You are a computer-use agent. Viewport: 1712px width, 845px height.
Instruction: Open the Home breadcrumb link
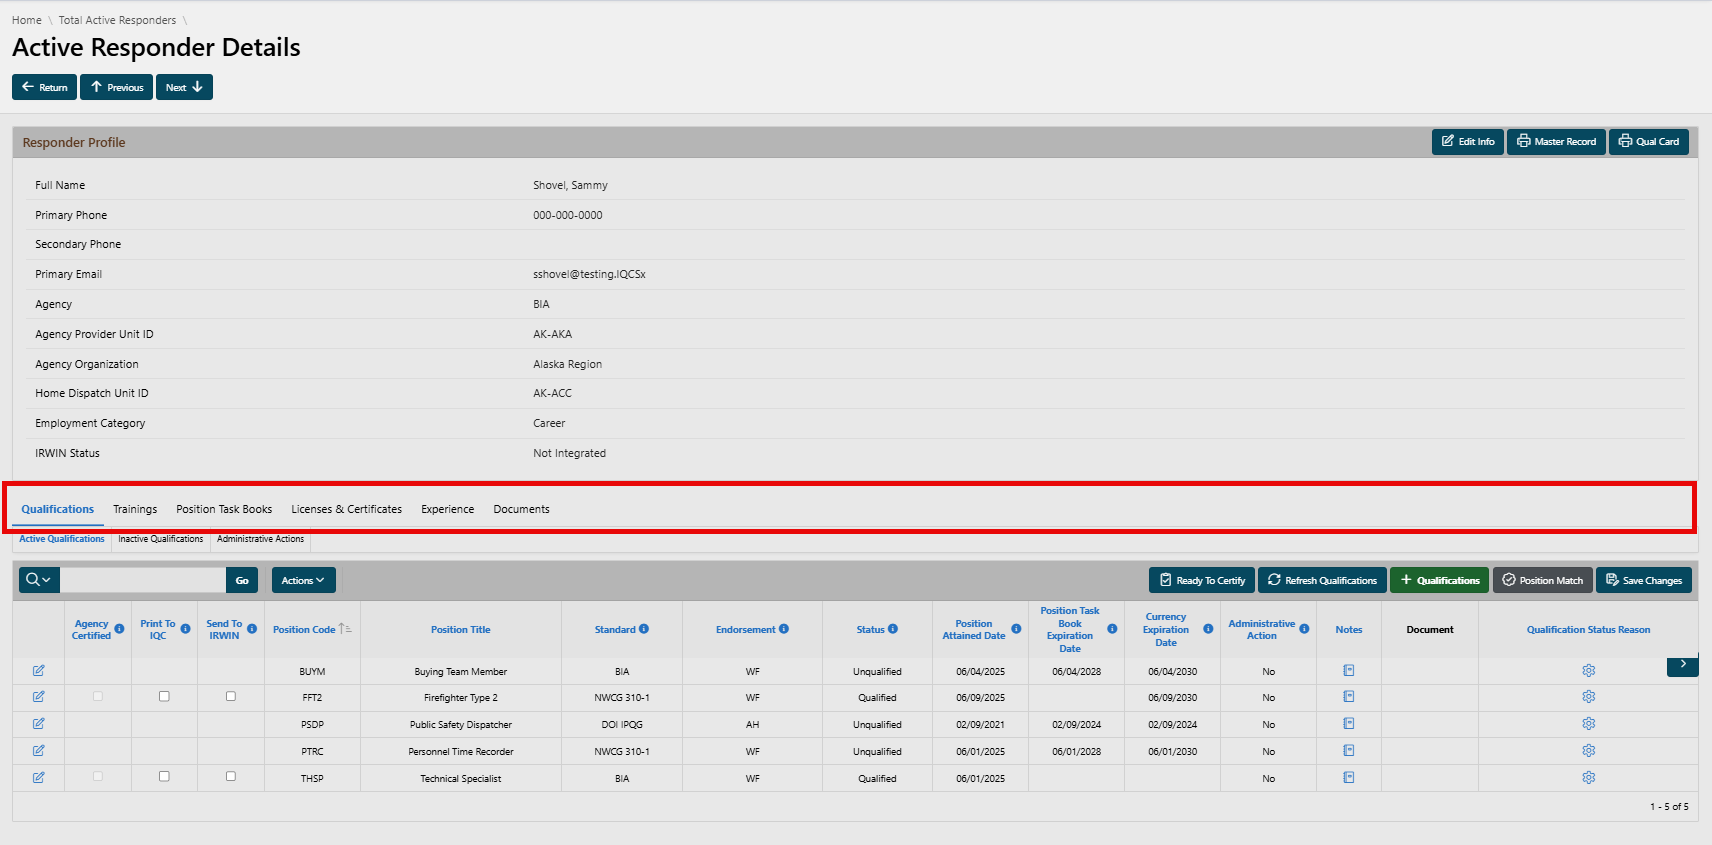pos(27,20)
